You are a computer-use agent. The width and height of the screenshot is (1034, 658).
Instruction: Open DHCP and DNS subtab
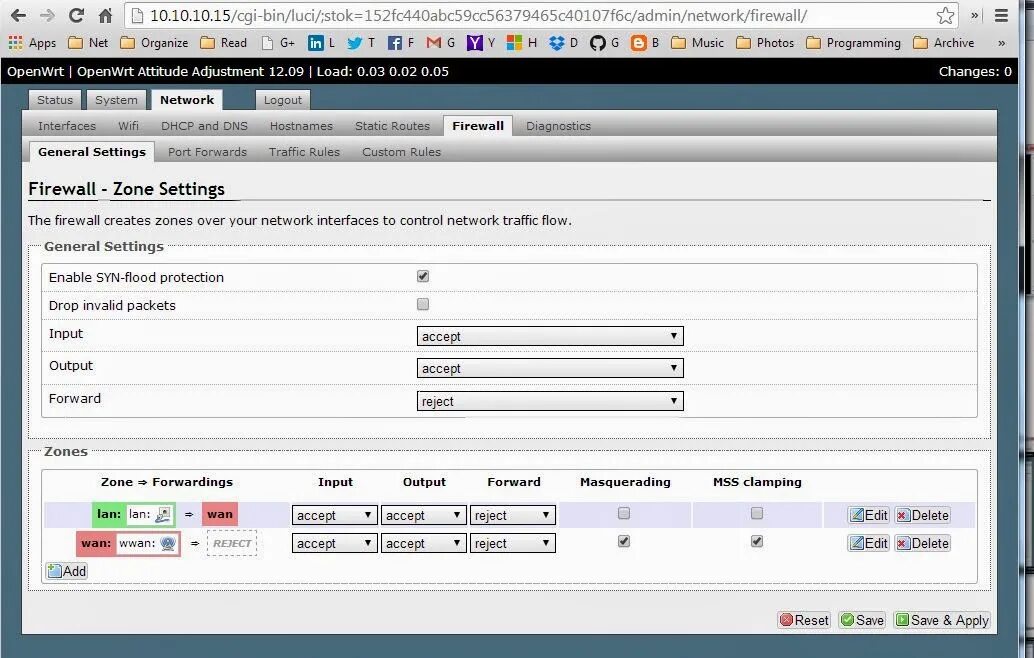204,126
